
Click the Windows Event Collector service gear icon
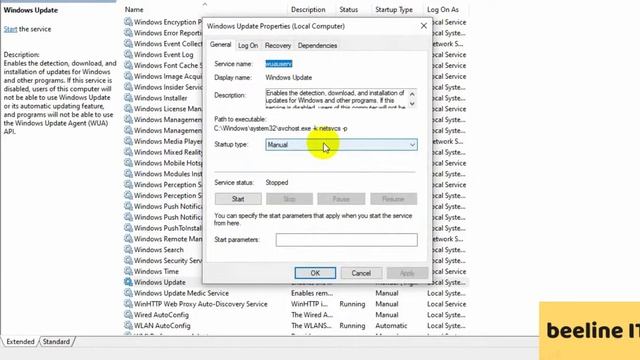(x=128, y=43)
